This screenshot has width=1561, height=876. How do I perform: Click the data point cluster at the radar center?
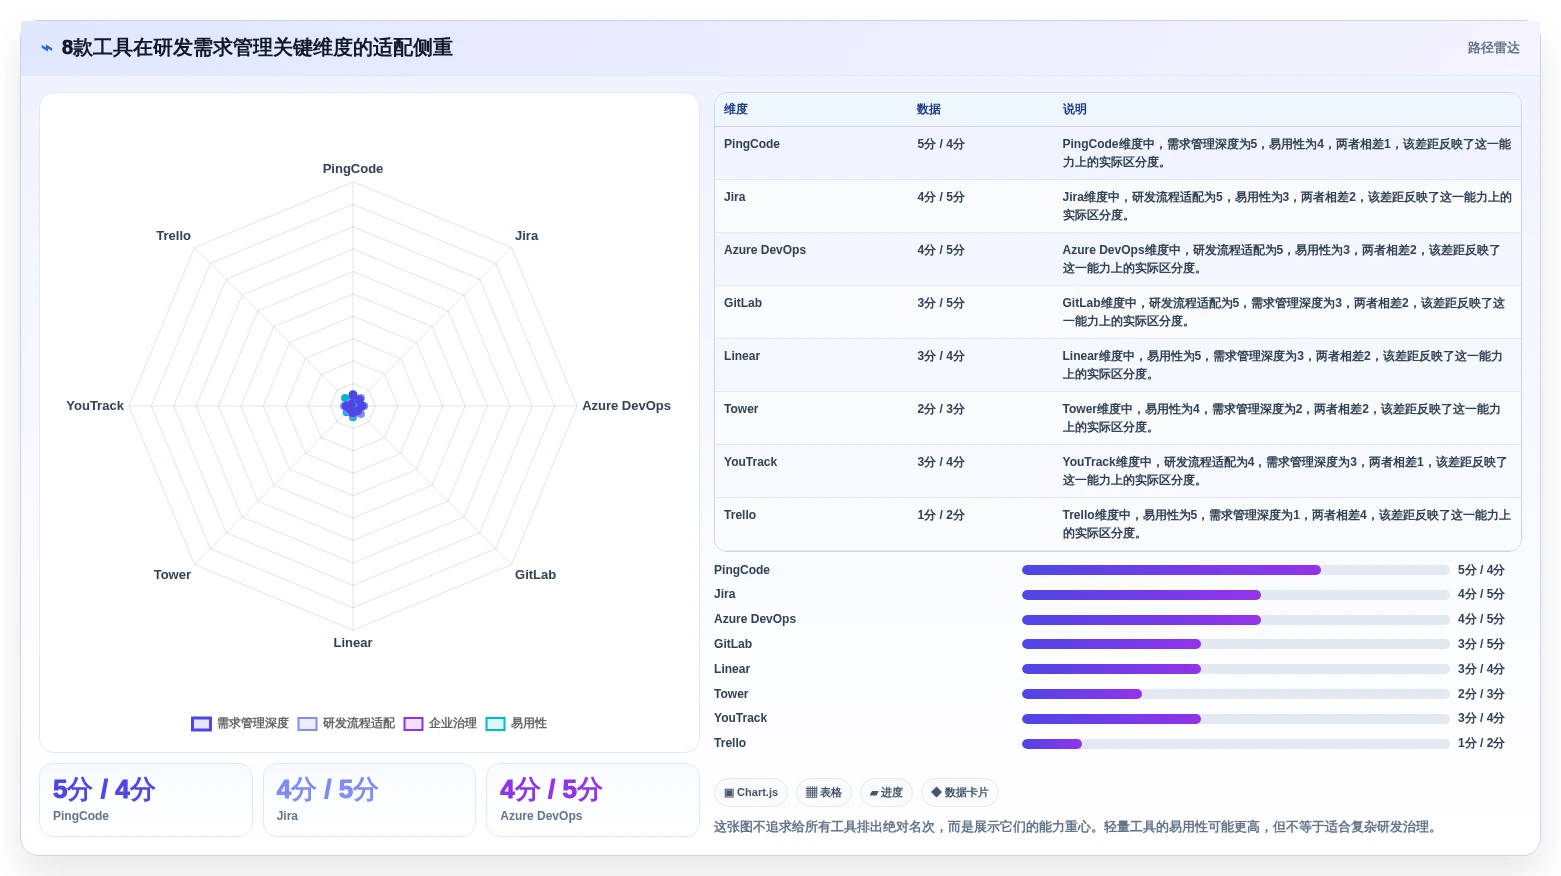point(353,405)
